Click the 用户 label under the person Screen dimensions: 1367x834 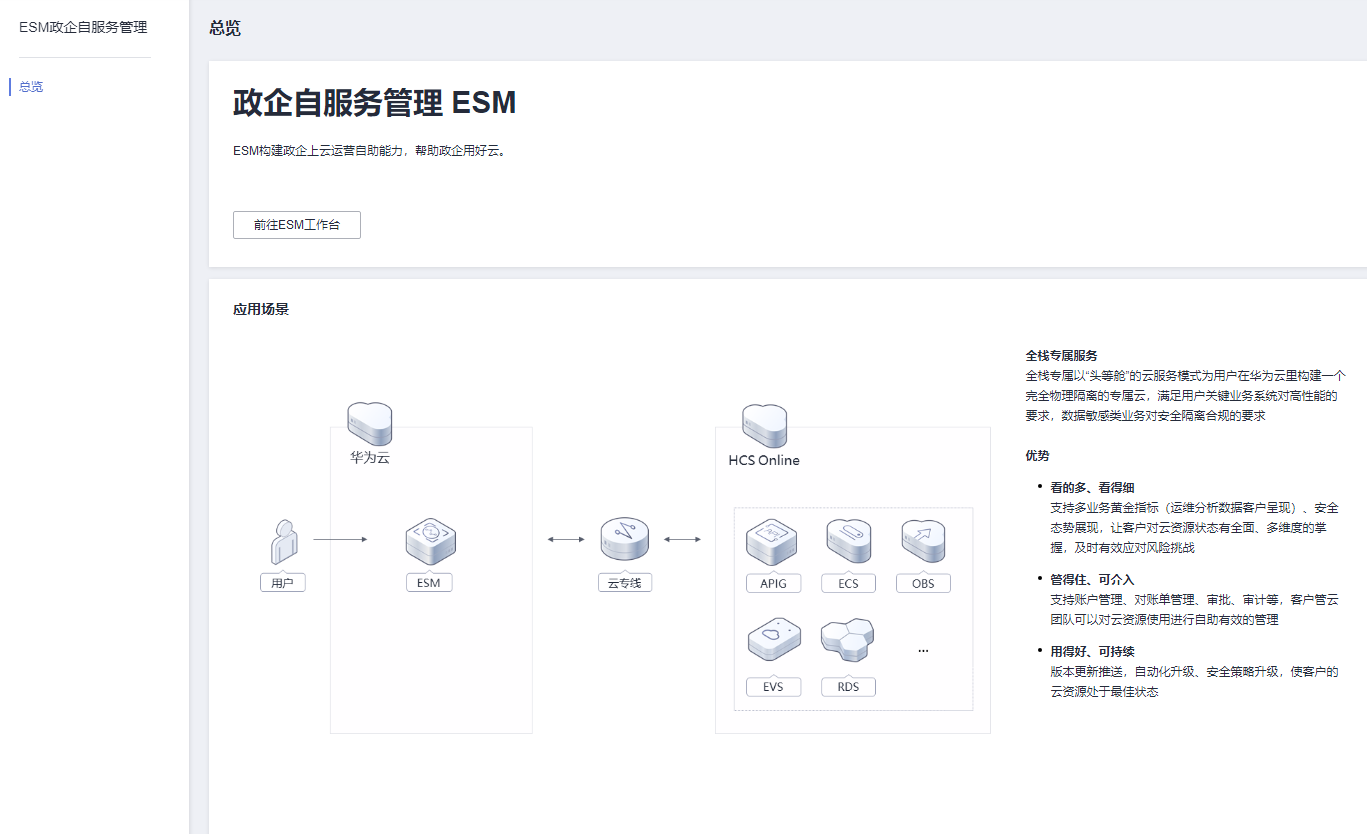282,582
